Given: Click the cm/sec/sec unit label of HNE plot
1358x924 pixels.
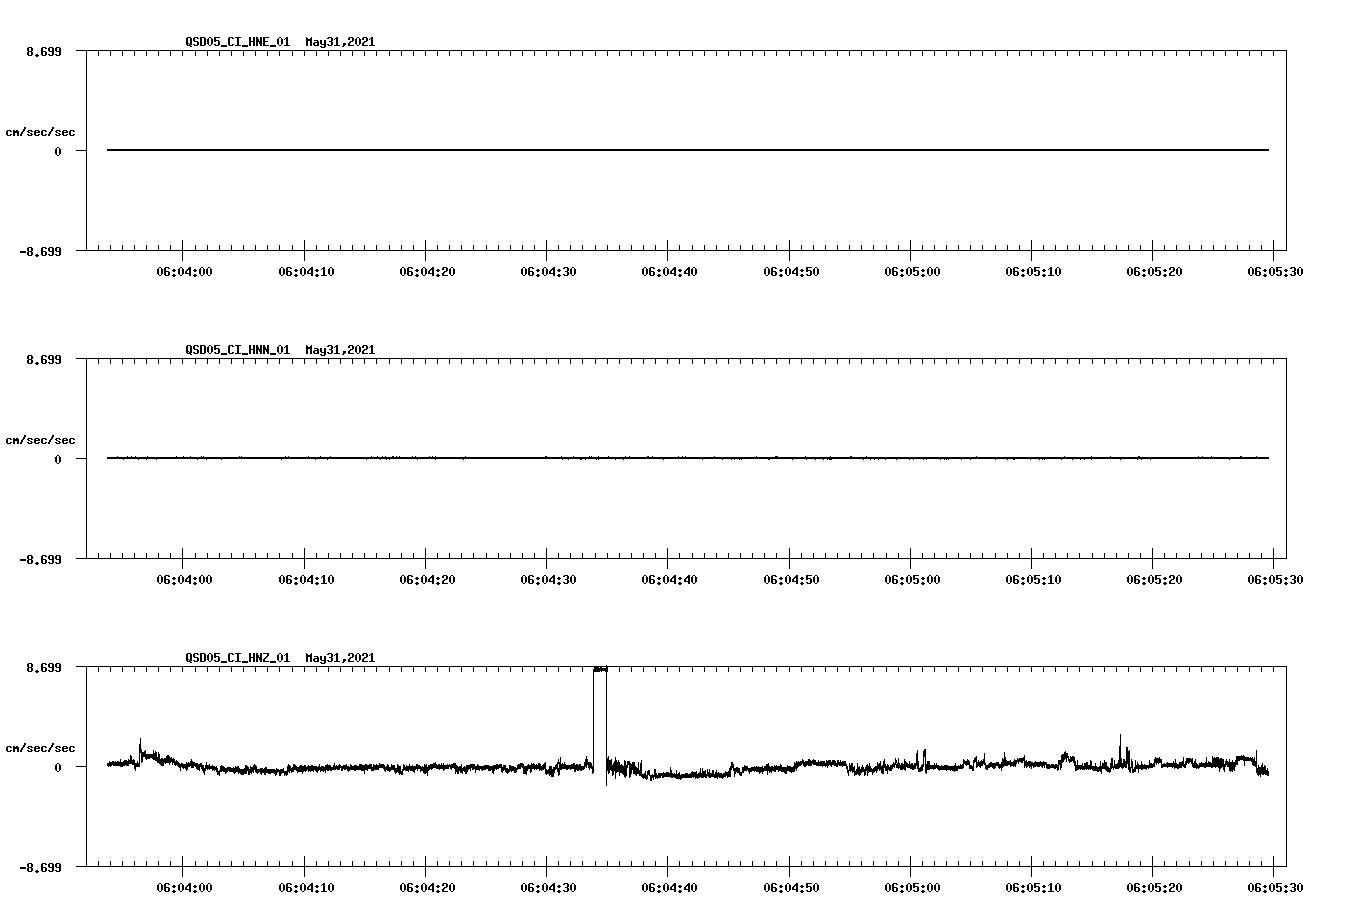Looking at the screenshot, I should pos(40,132).
